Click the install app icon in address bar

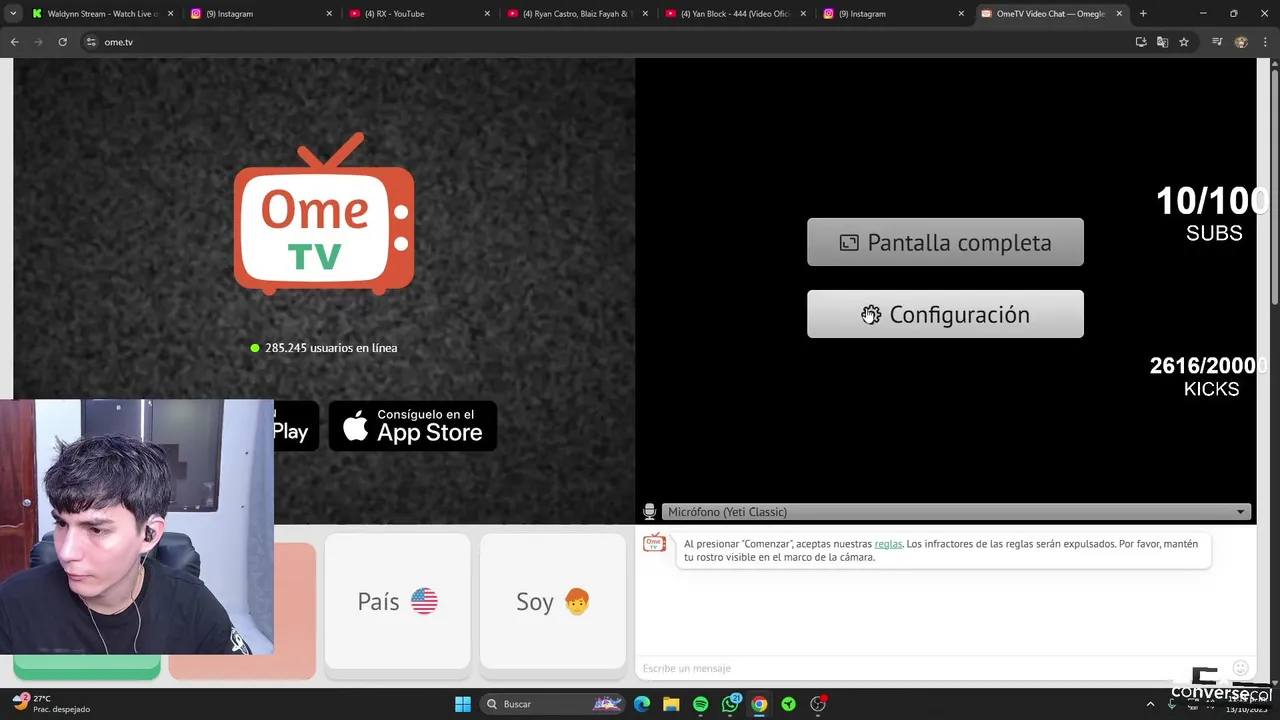(x=1141, y=42)
